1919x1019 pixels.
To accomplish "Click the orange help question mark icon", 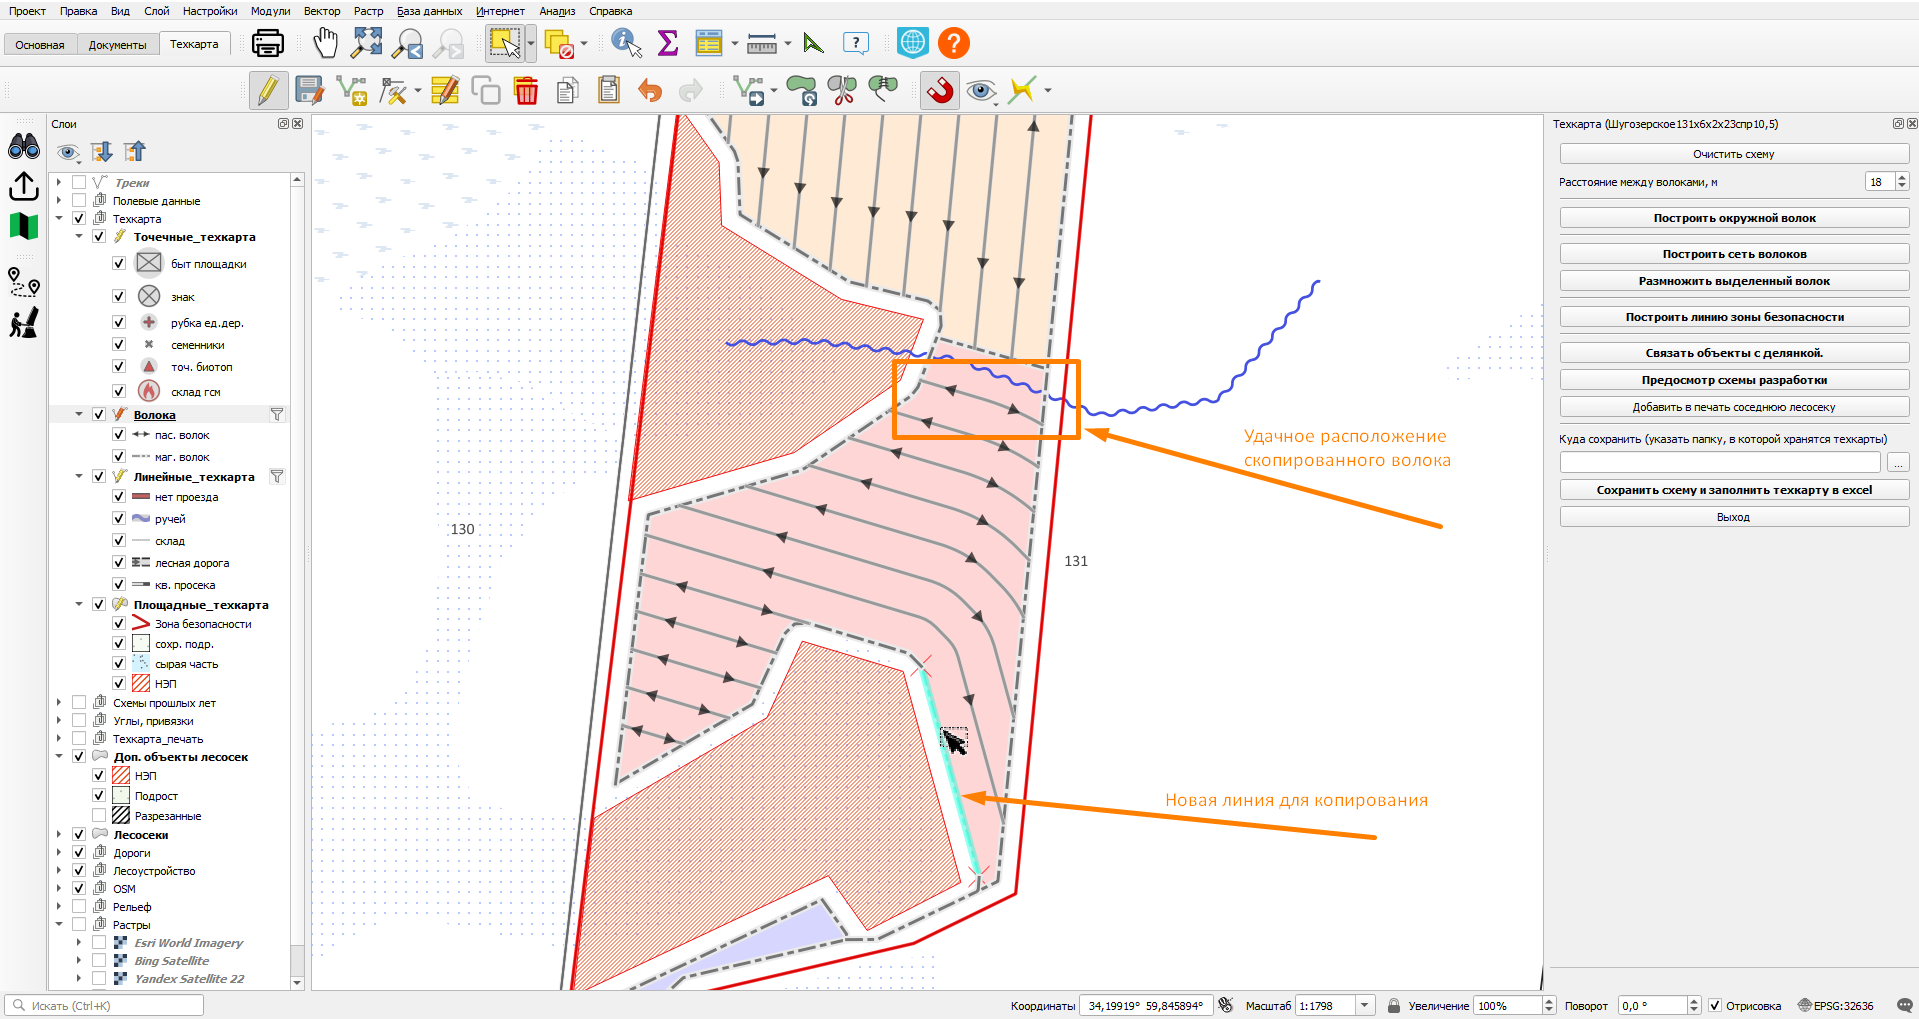I will (954, 43).
